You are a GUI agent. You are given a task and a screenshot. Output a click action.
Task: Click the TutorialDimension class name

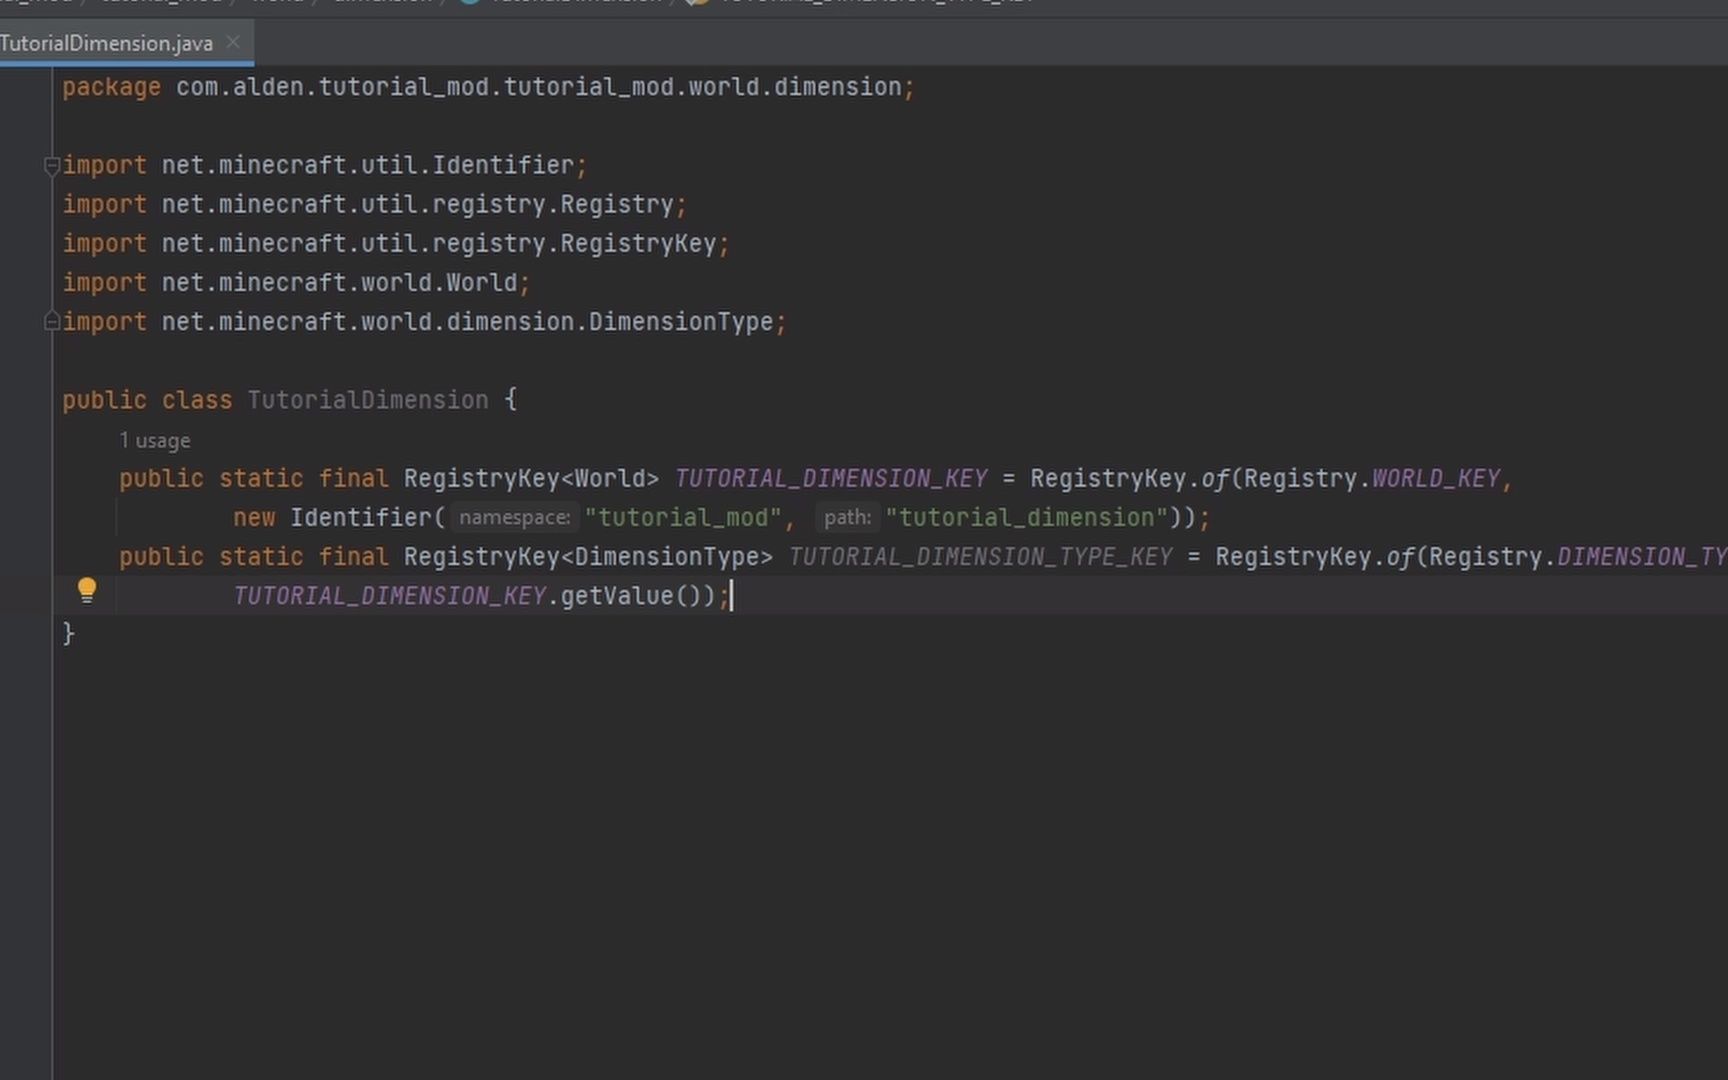pyautogui.click(x=368, y=400)
